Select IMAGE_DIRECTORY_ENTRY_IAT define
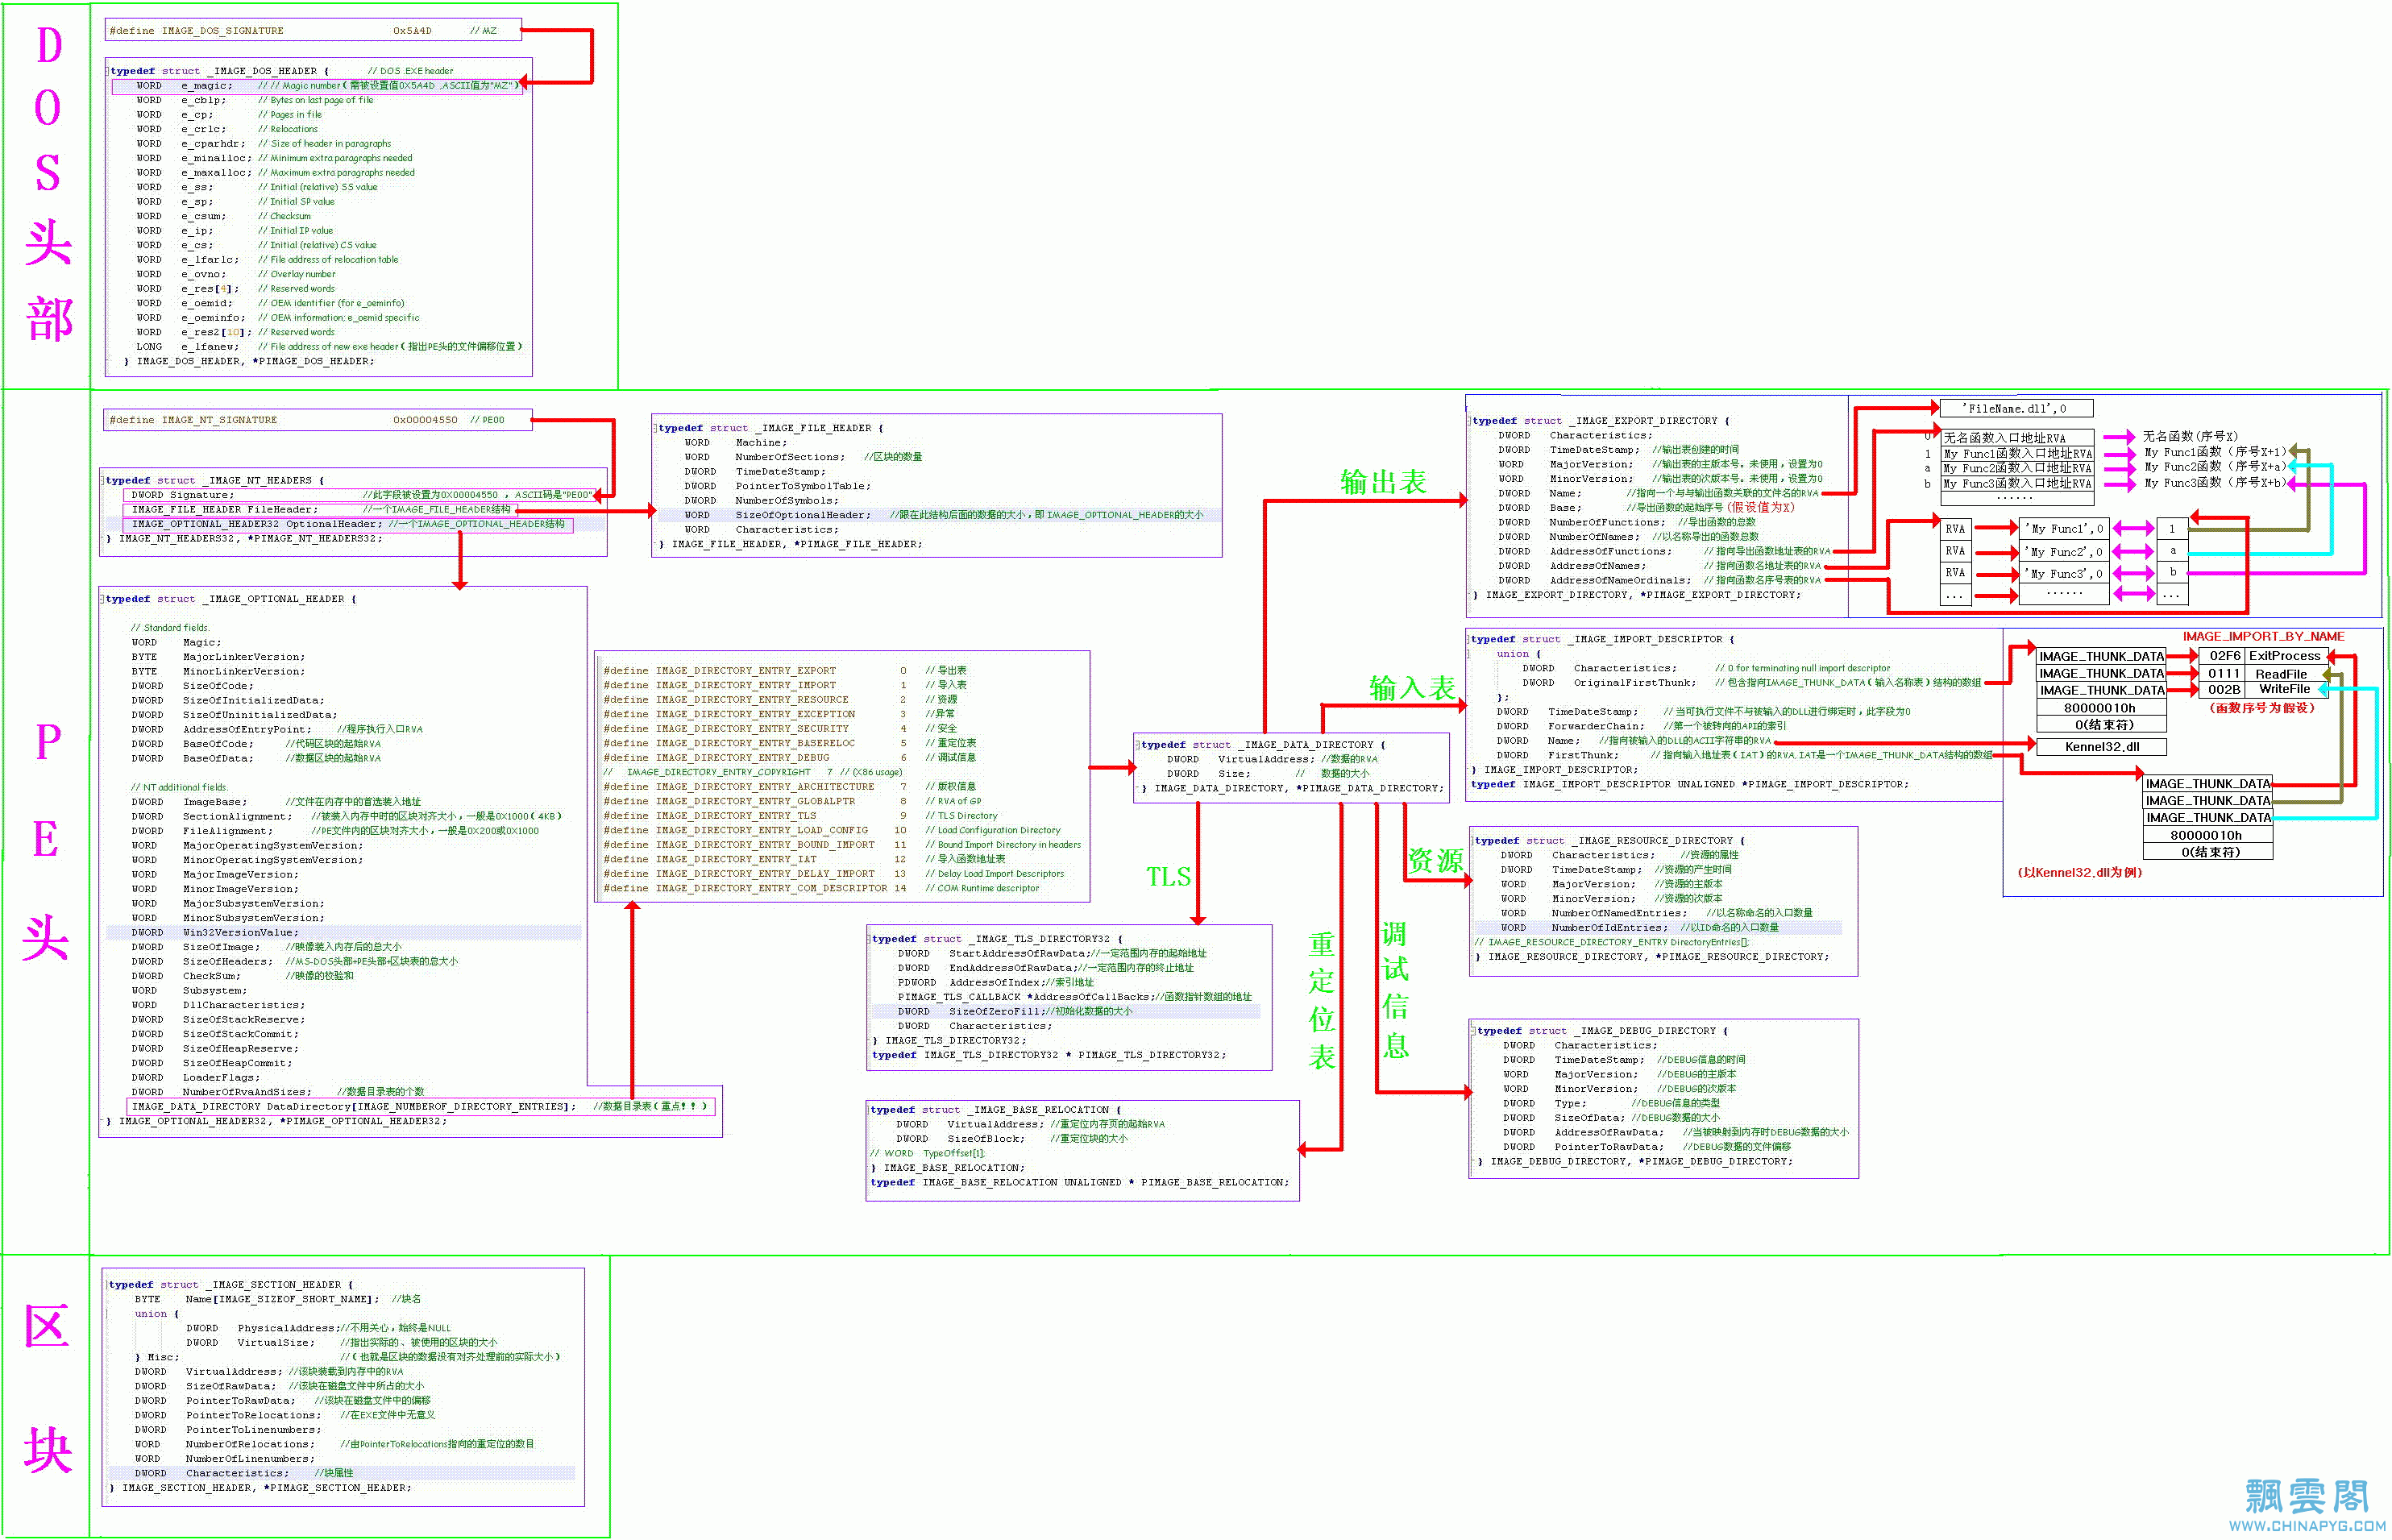The height and width of the screenshot is (1540, 2392). (803, 860)
